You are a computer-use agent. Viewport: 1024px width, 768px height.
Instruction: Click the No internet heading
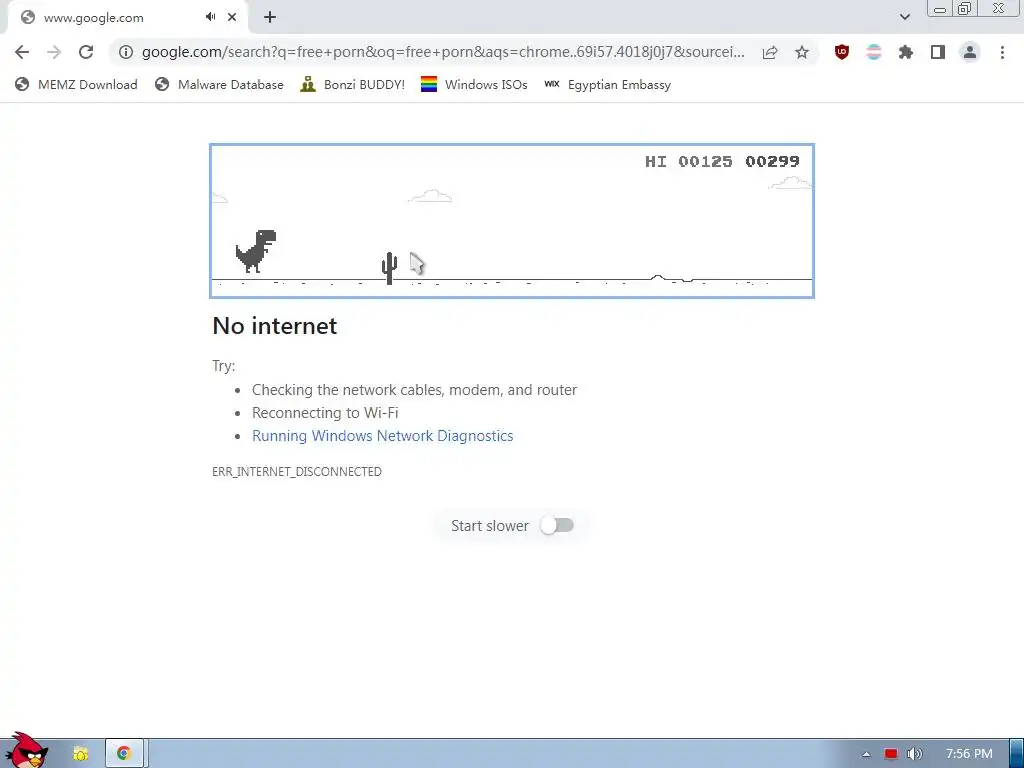[274, 325]
